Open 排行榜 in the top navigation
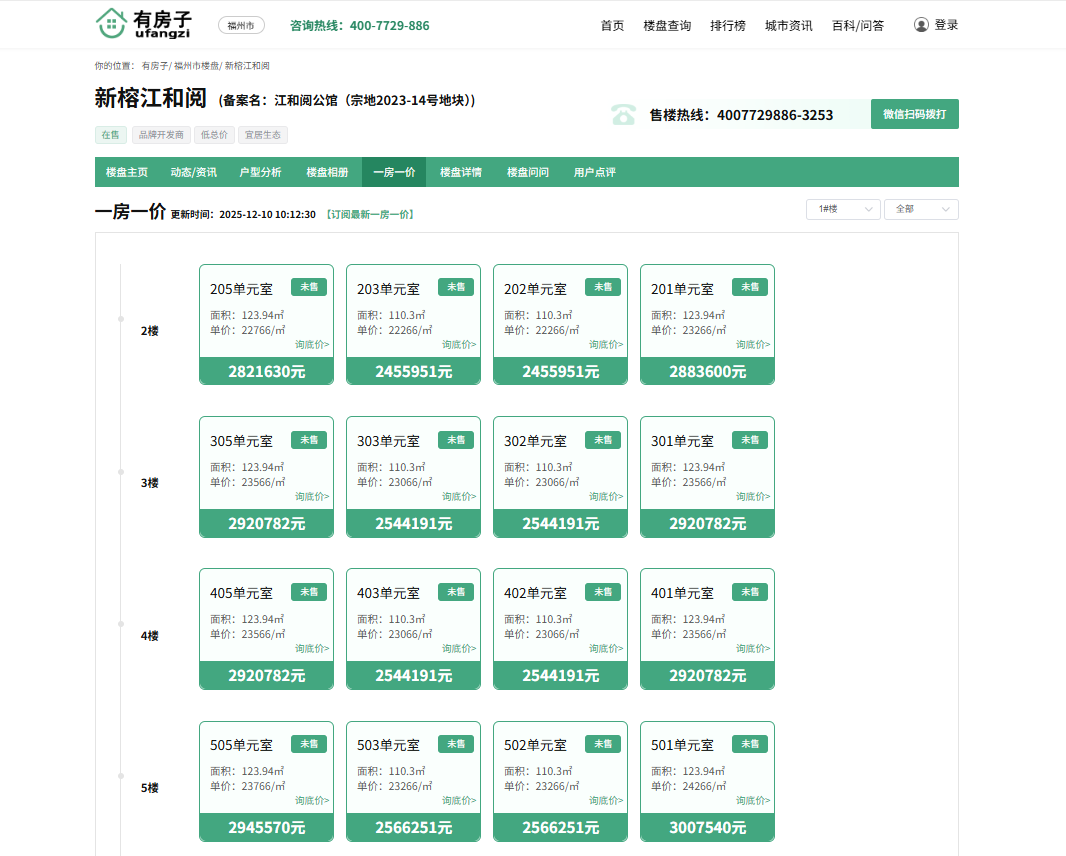 (x=727, y=26)
